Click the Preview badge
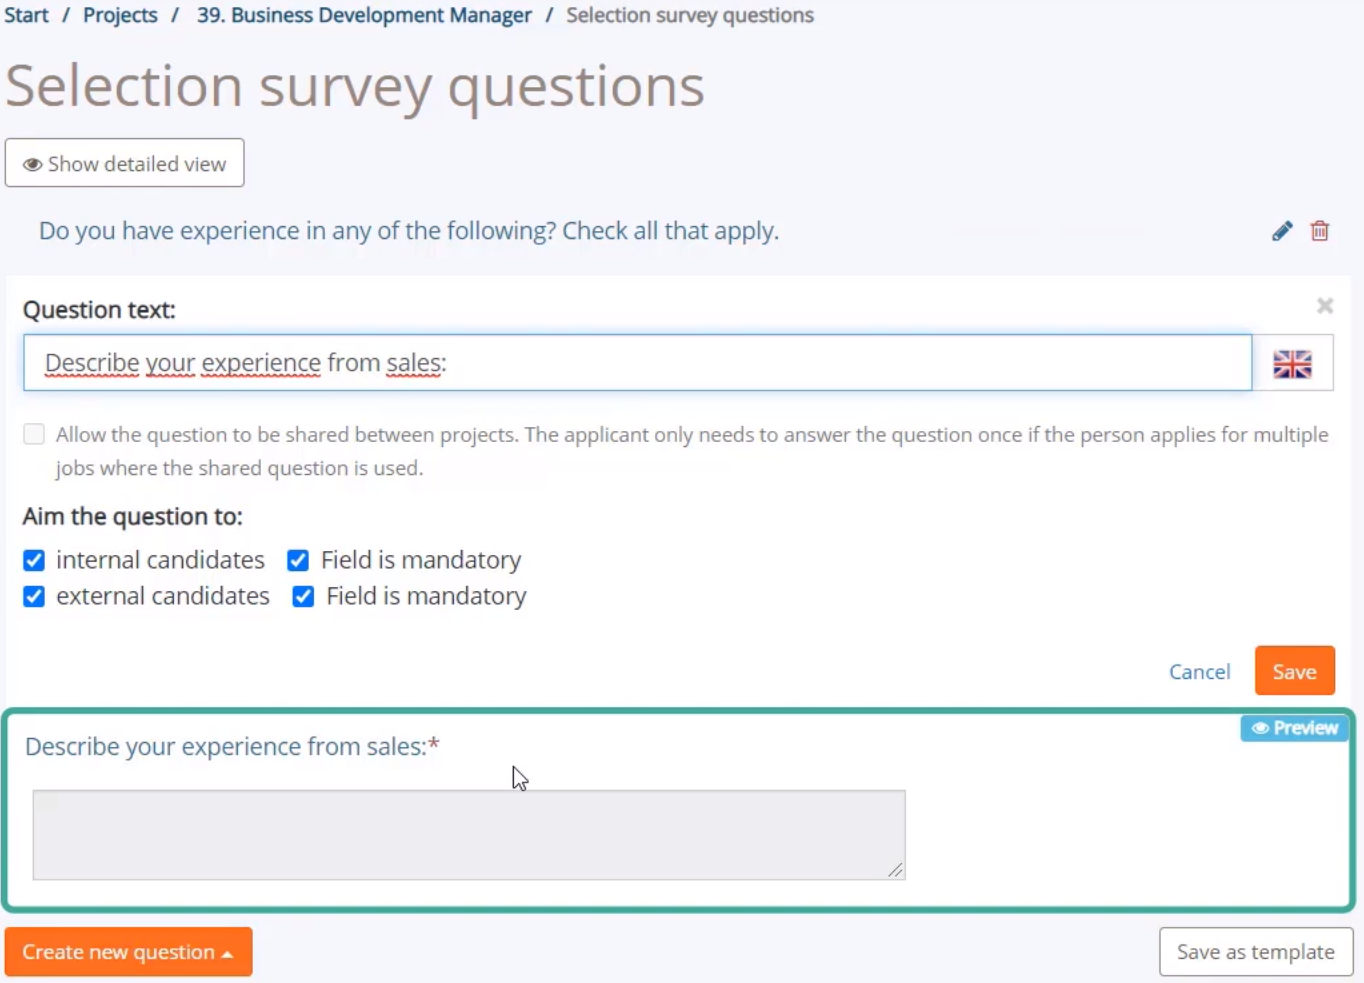The image size is (1364, 983). [1295, 728]
